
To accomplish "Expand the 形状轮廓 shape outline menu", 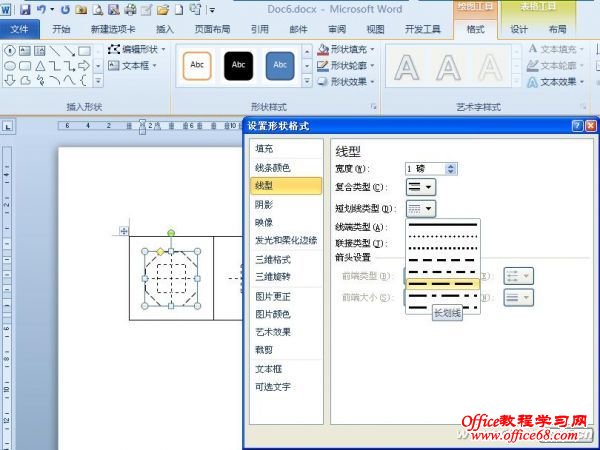I will (x=346, y=66).
